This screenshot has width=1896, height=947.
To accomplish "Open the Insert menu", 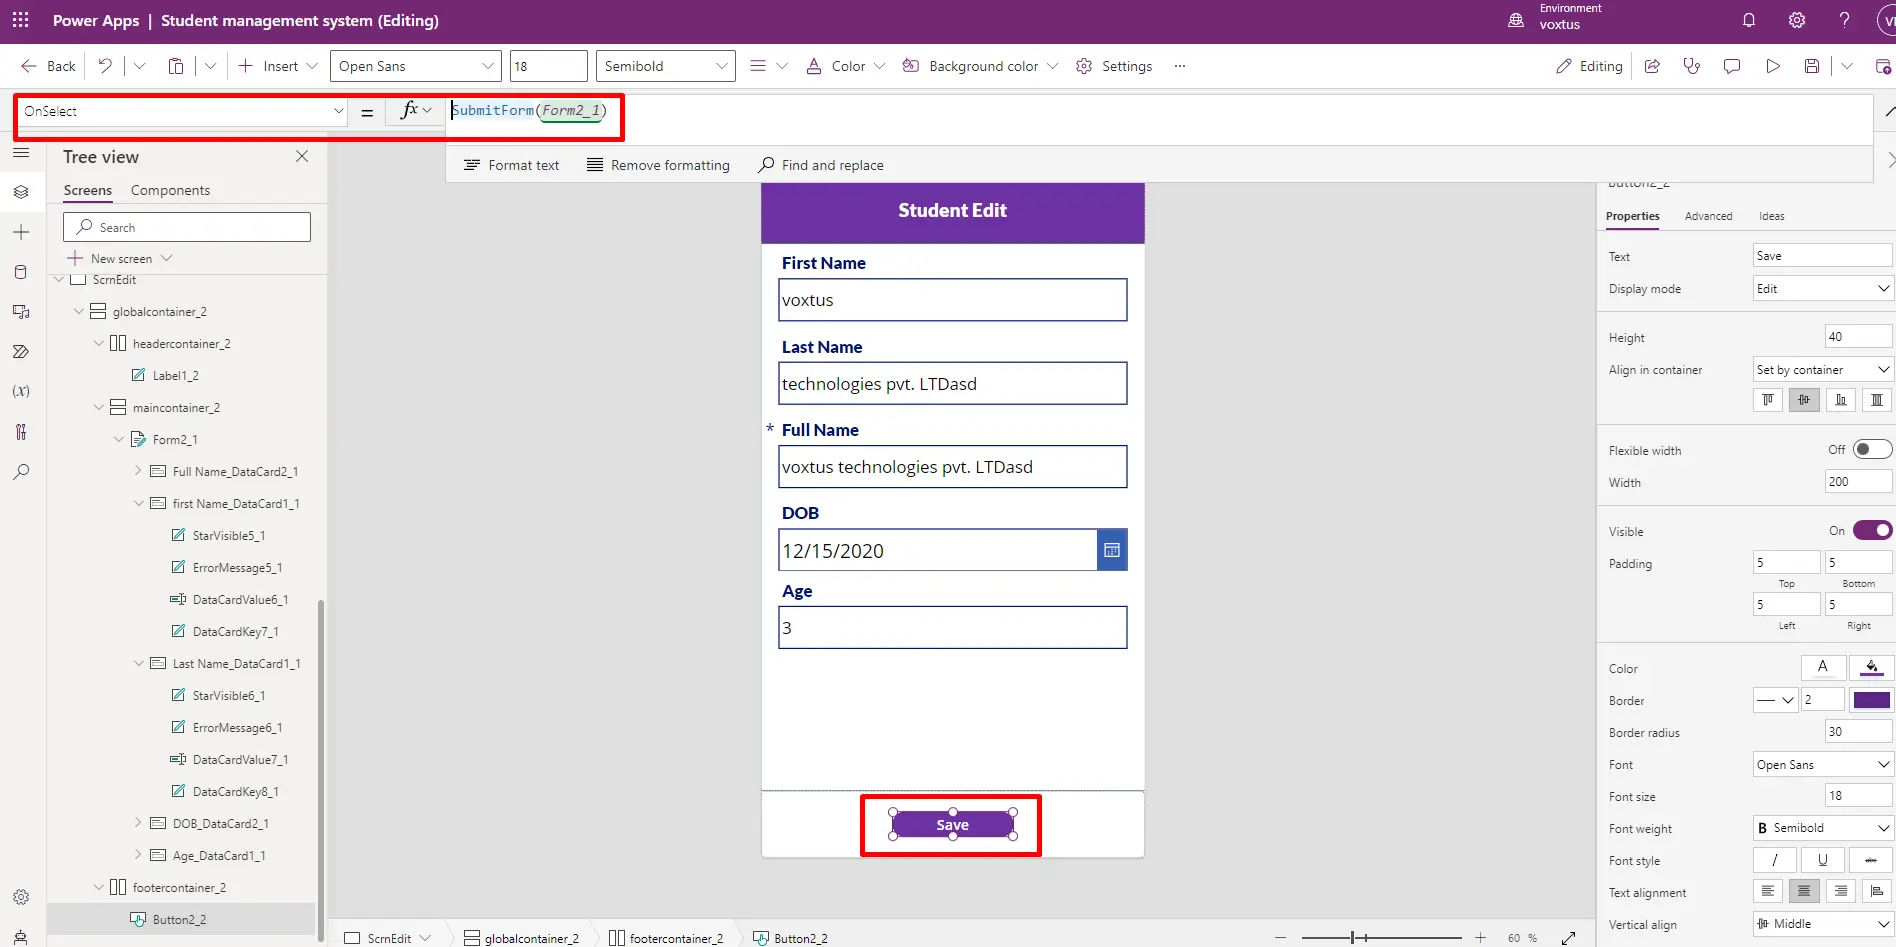I will [278, 66].
